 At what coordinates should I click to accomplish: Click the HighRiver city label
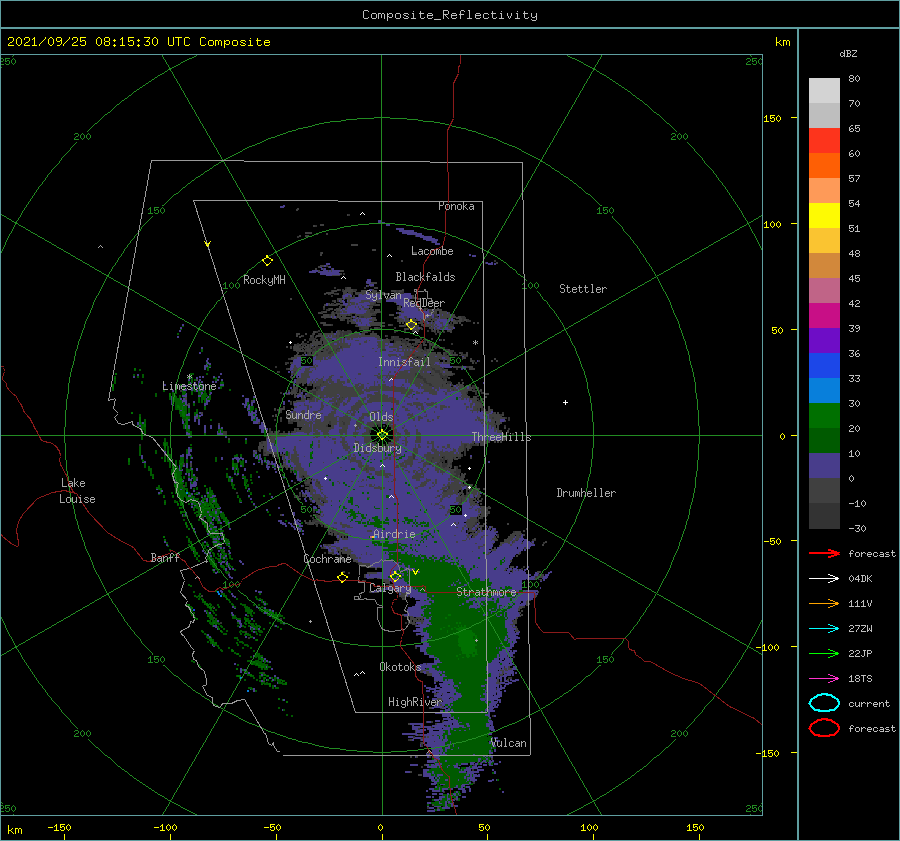[415, 702]
